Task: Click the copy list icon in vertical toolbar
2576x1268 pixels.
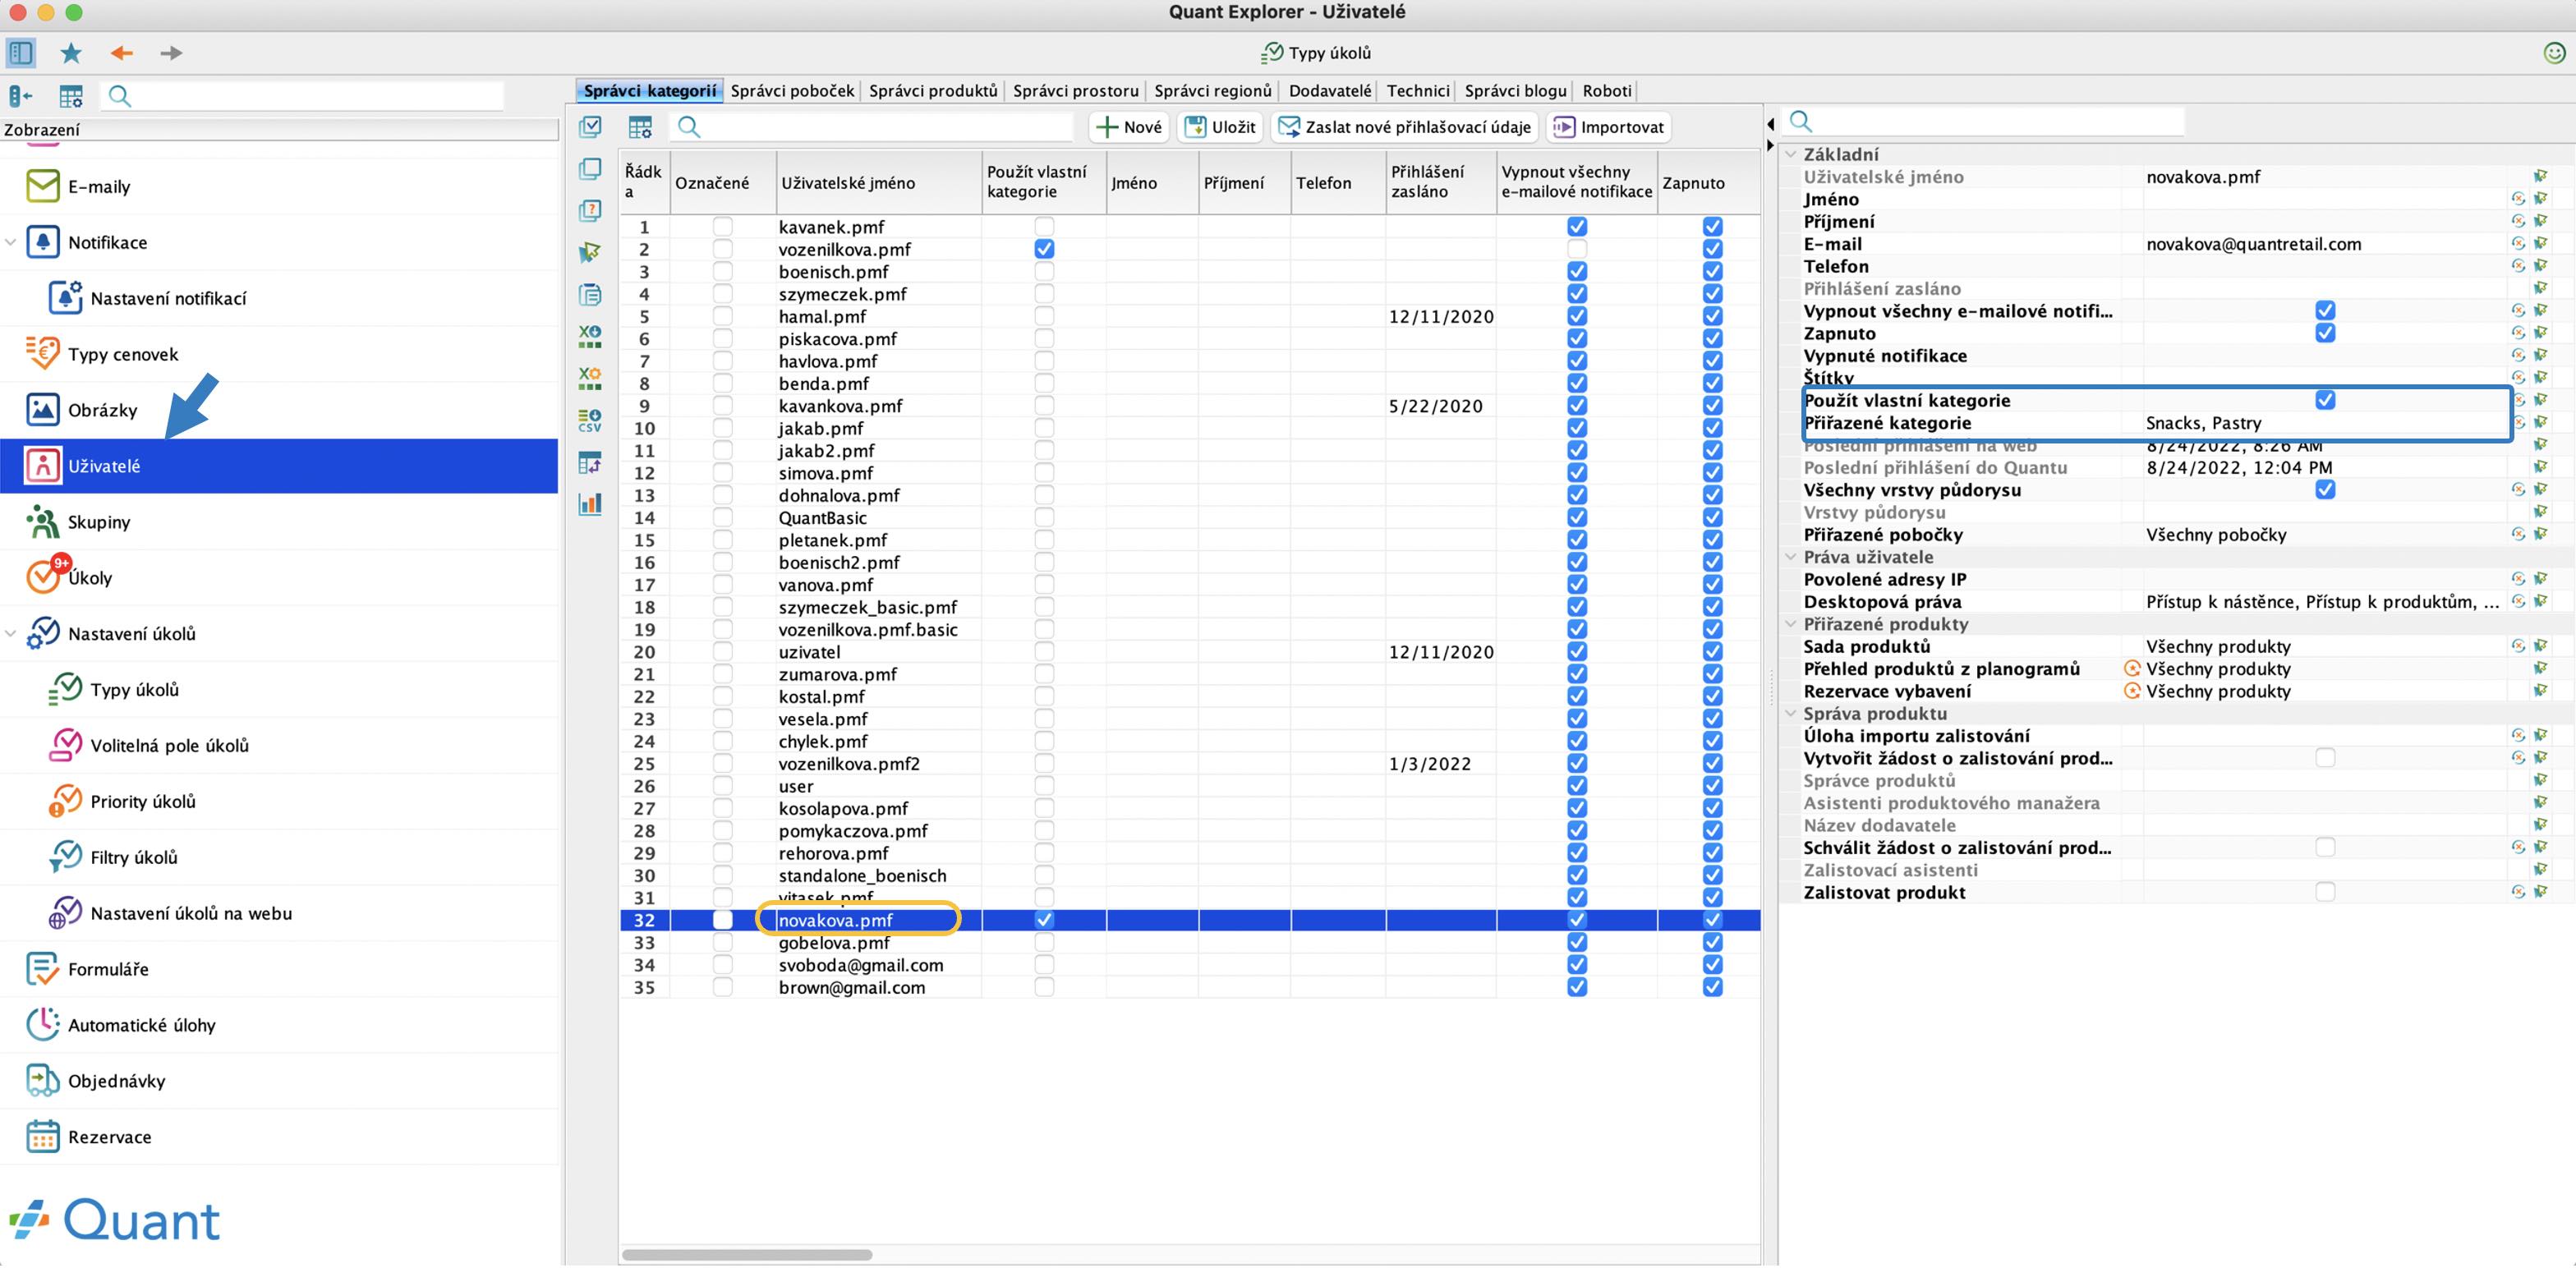Action: click(591, 294)
